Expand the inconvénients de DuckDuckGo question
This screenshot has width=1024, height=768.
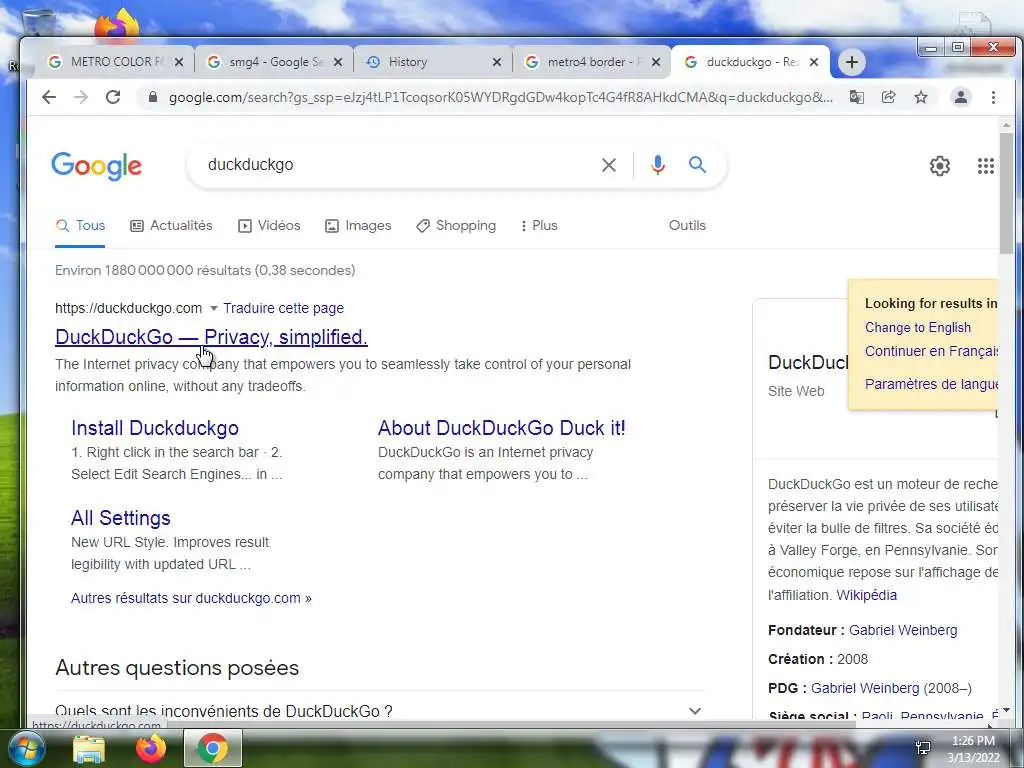380,711
